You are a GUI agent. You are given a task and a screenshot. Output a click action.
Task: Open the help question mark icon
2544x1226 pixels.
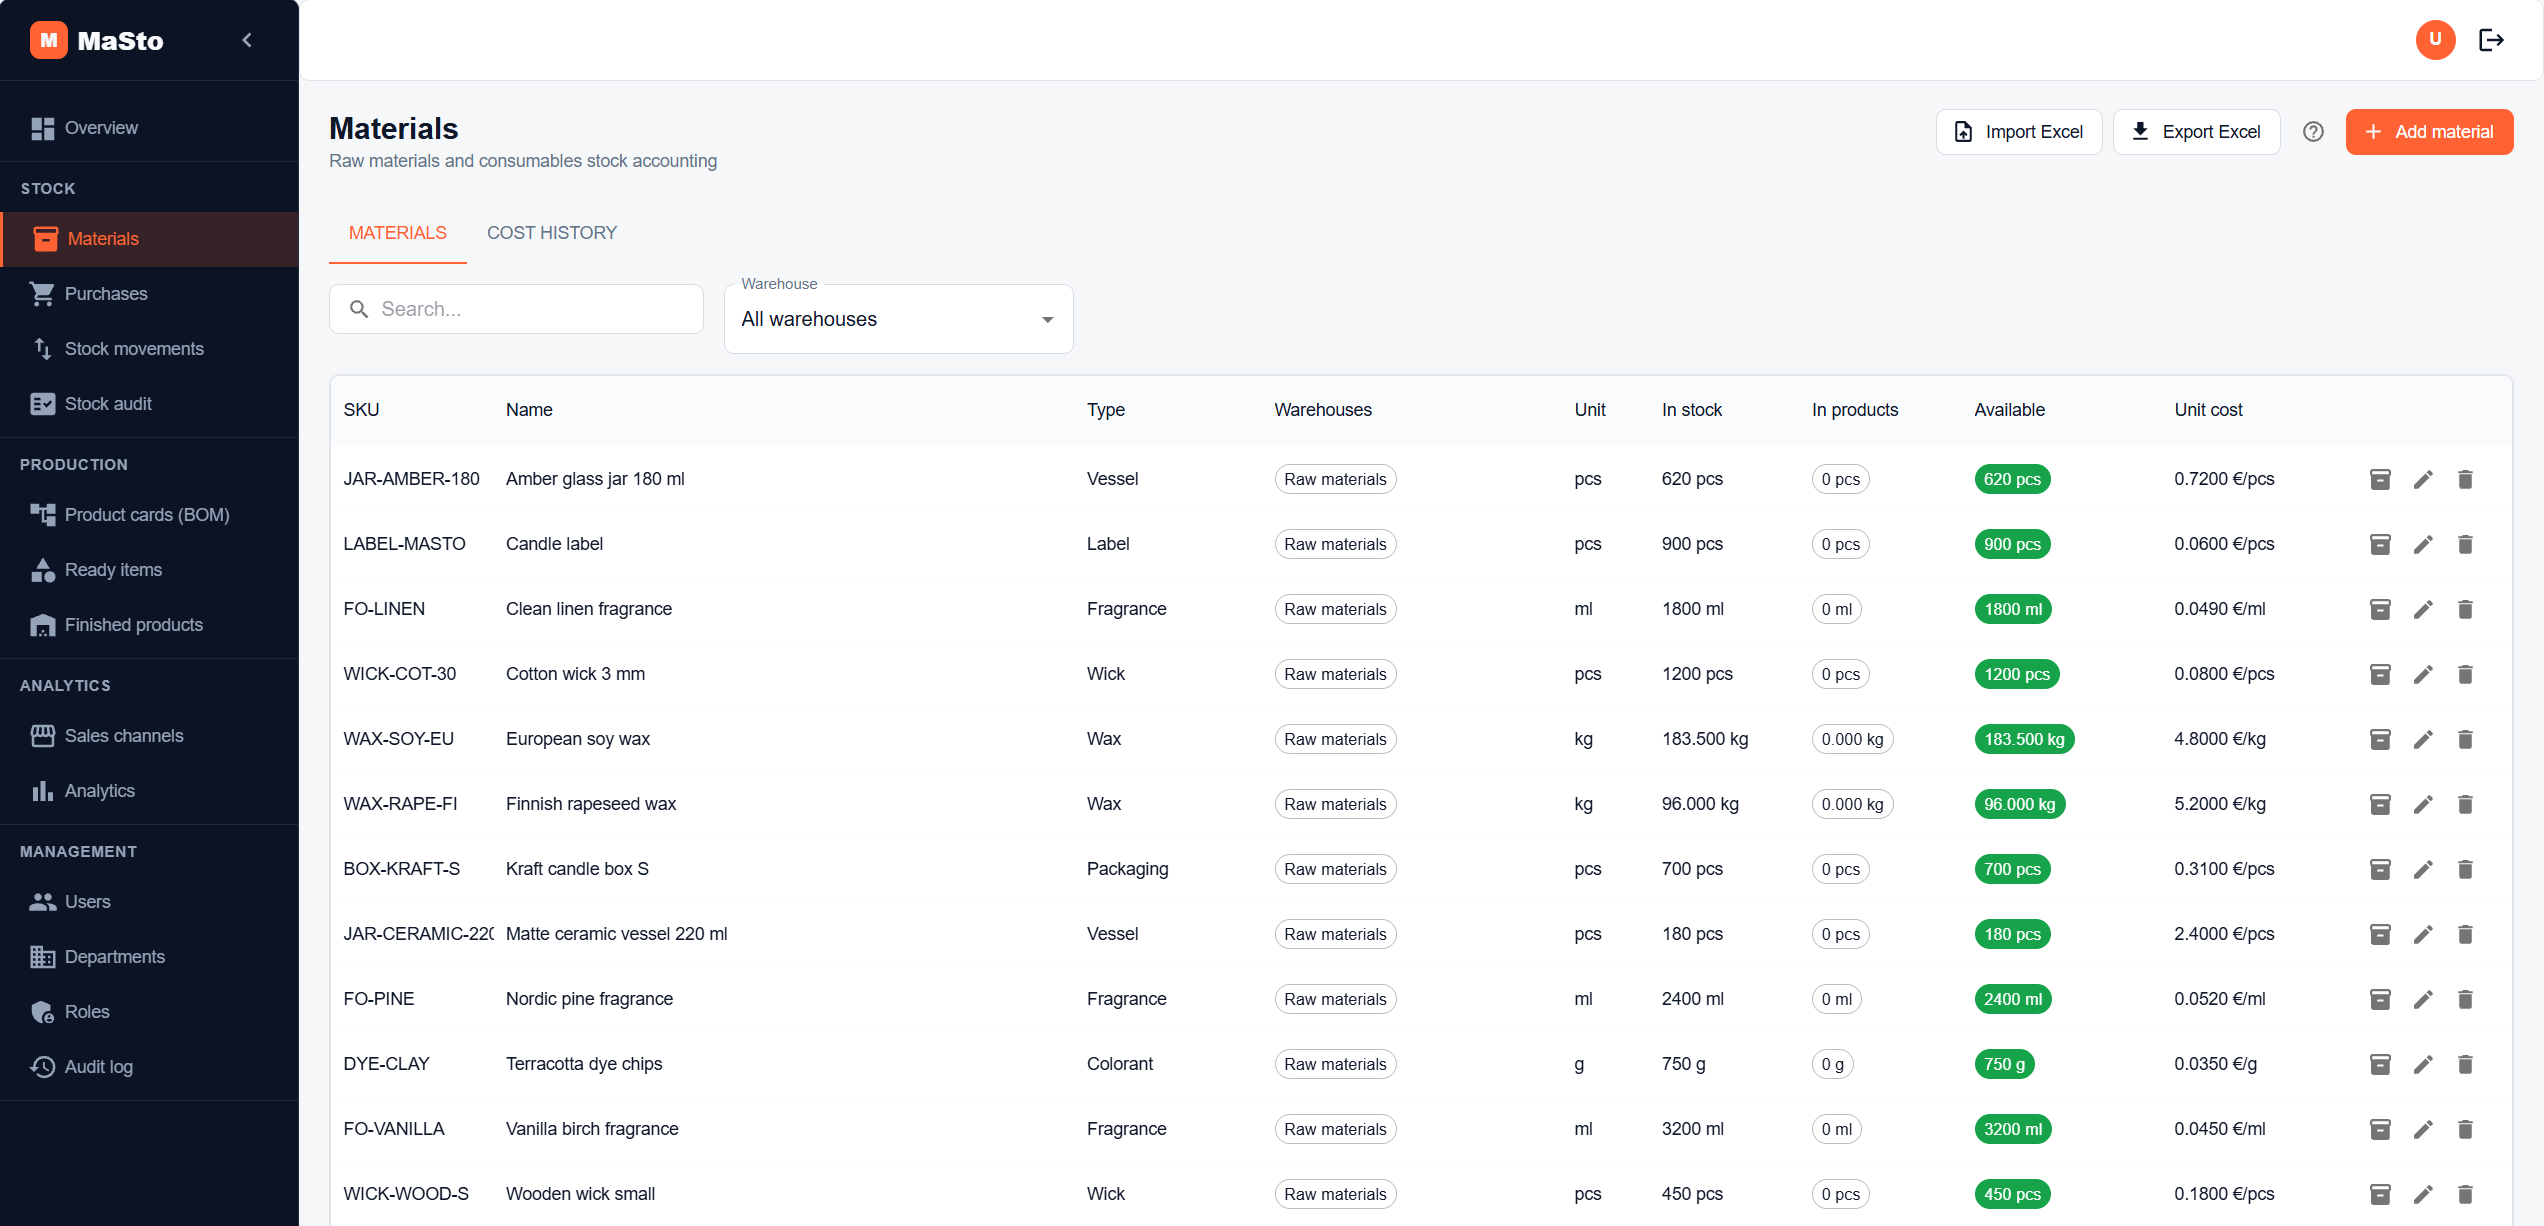tap(2313, 132)
